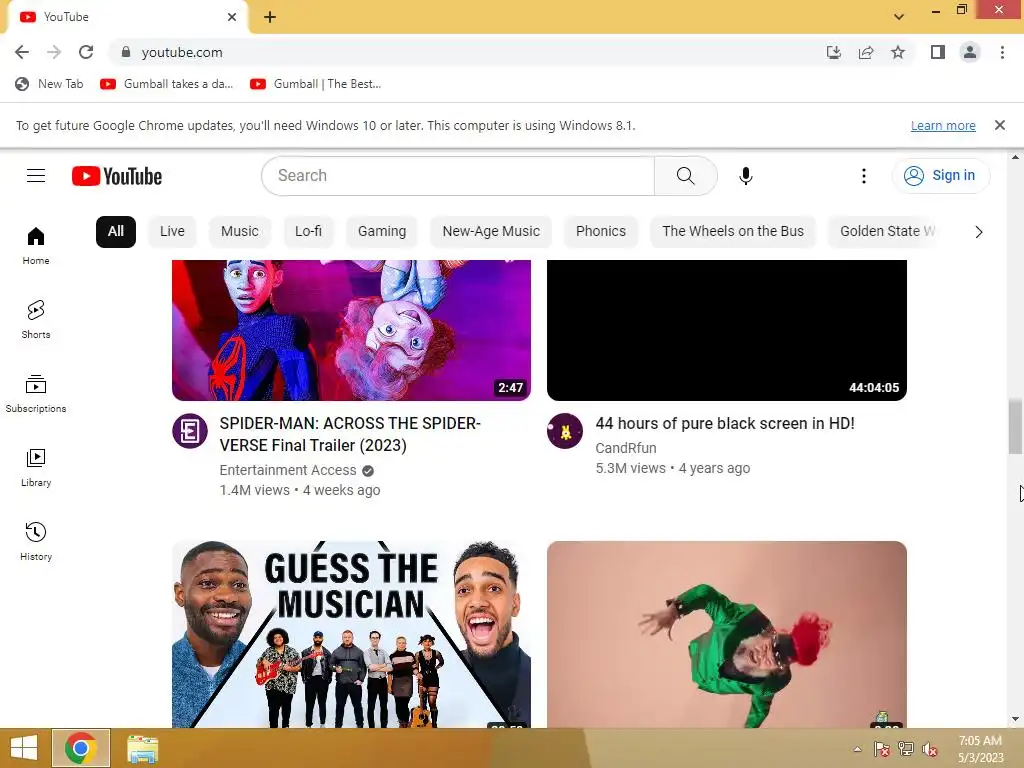Open the tab search dropdown chevron

coord(899,17)
